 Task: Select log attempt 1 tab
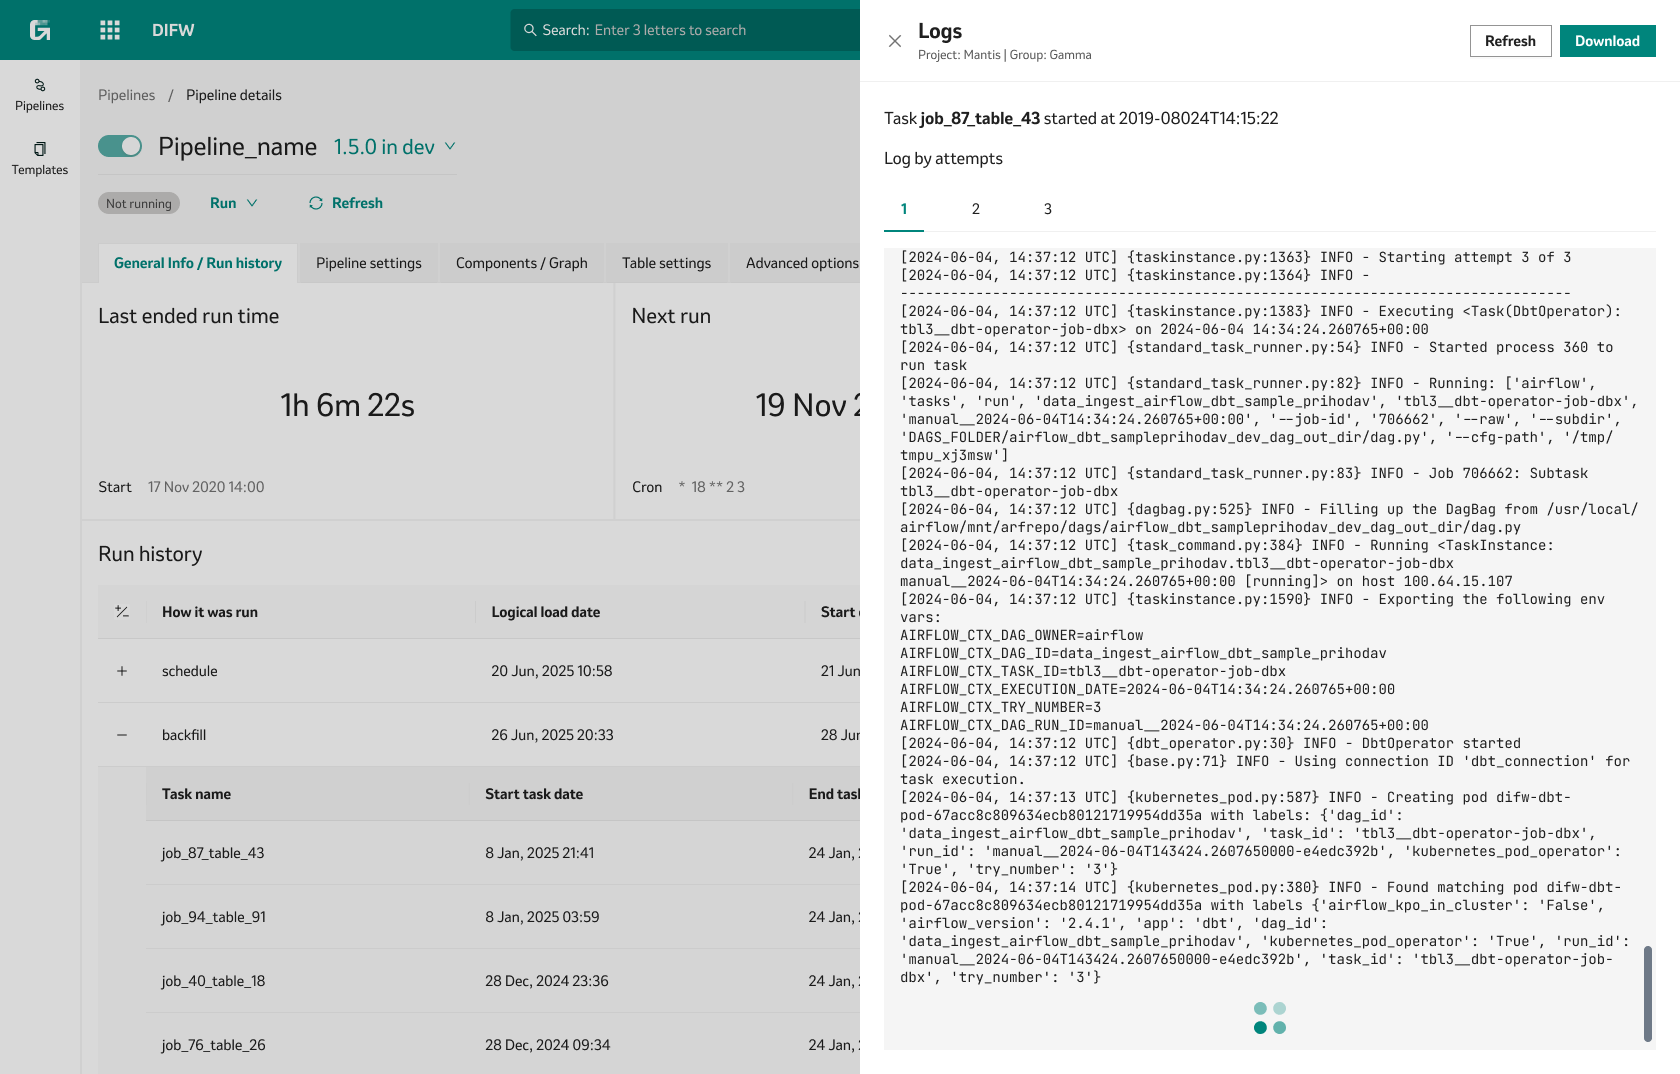(904, 209)
